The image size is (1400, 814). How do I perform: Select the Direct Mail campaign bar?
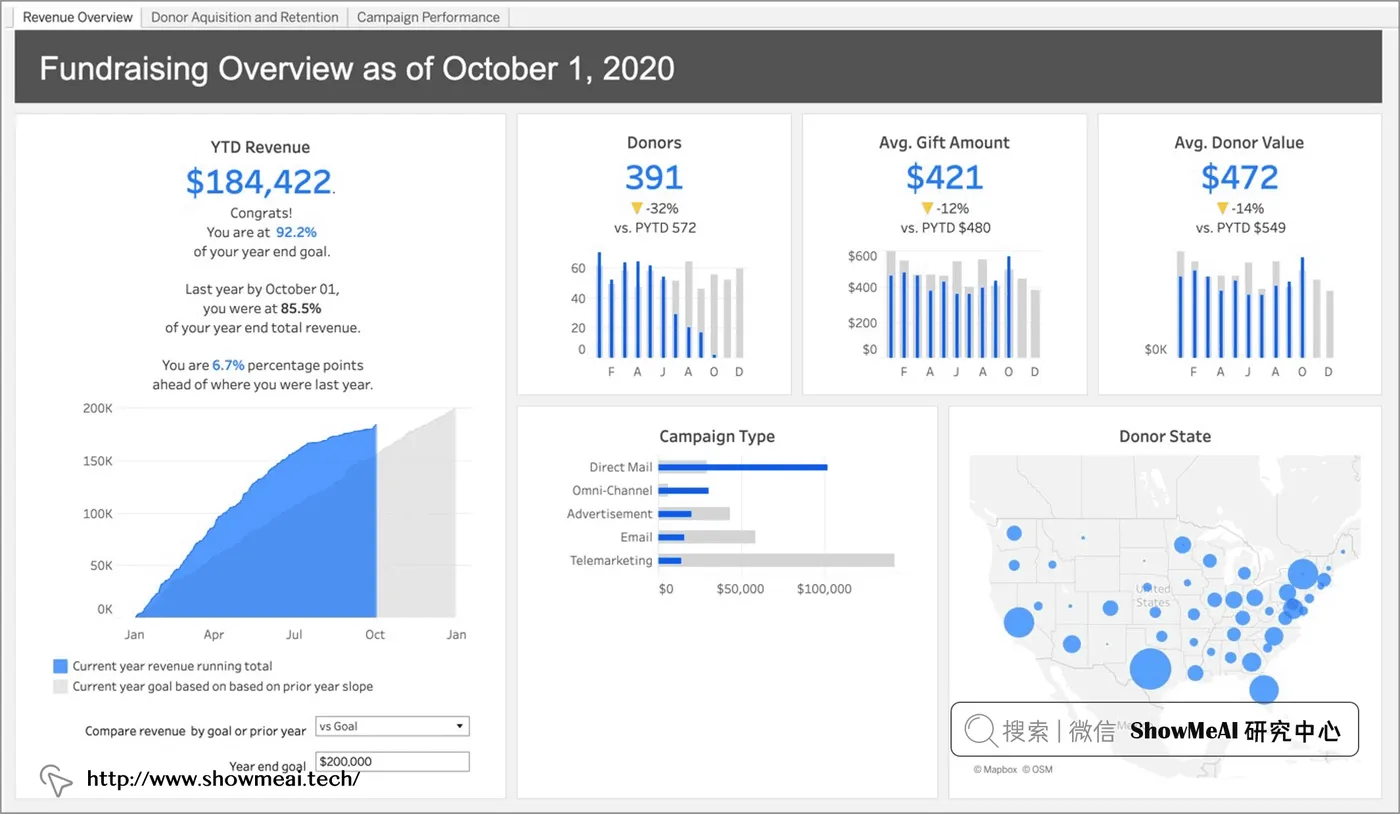click(x=743, y=467)
